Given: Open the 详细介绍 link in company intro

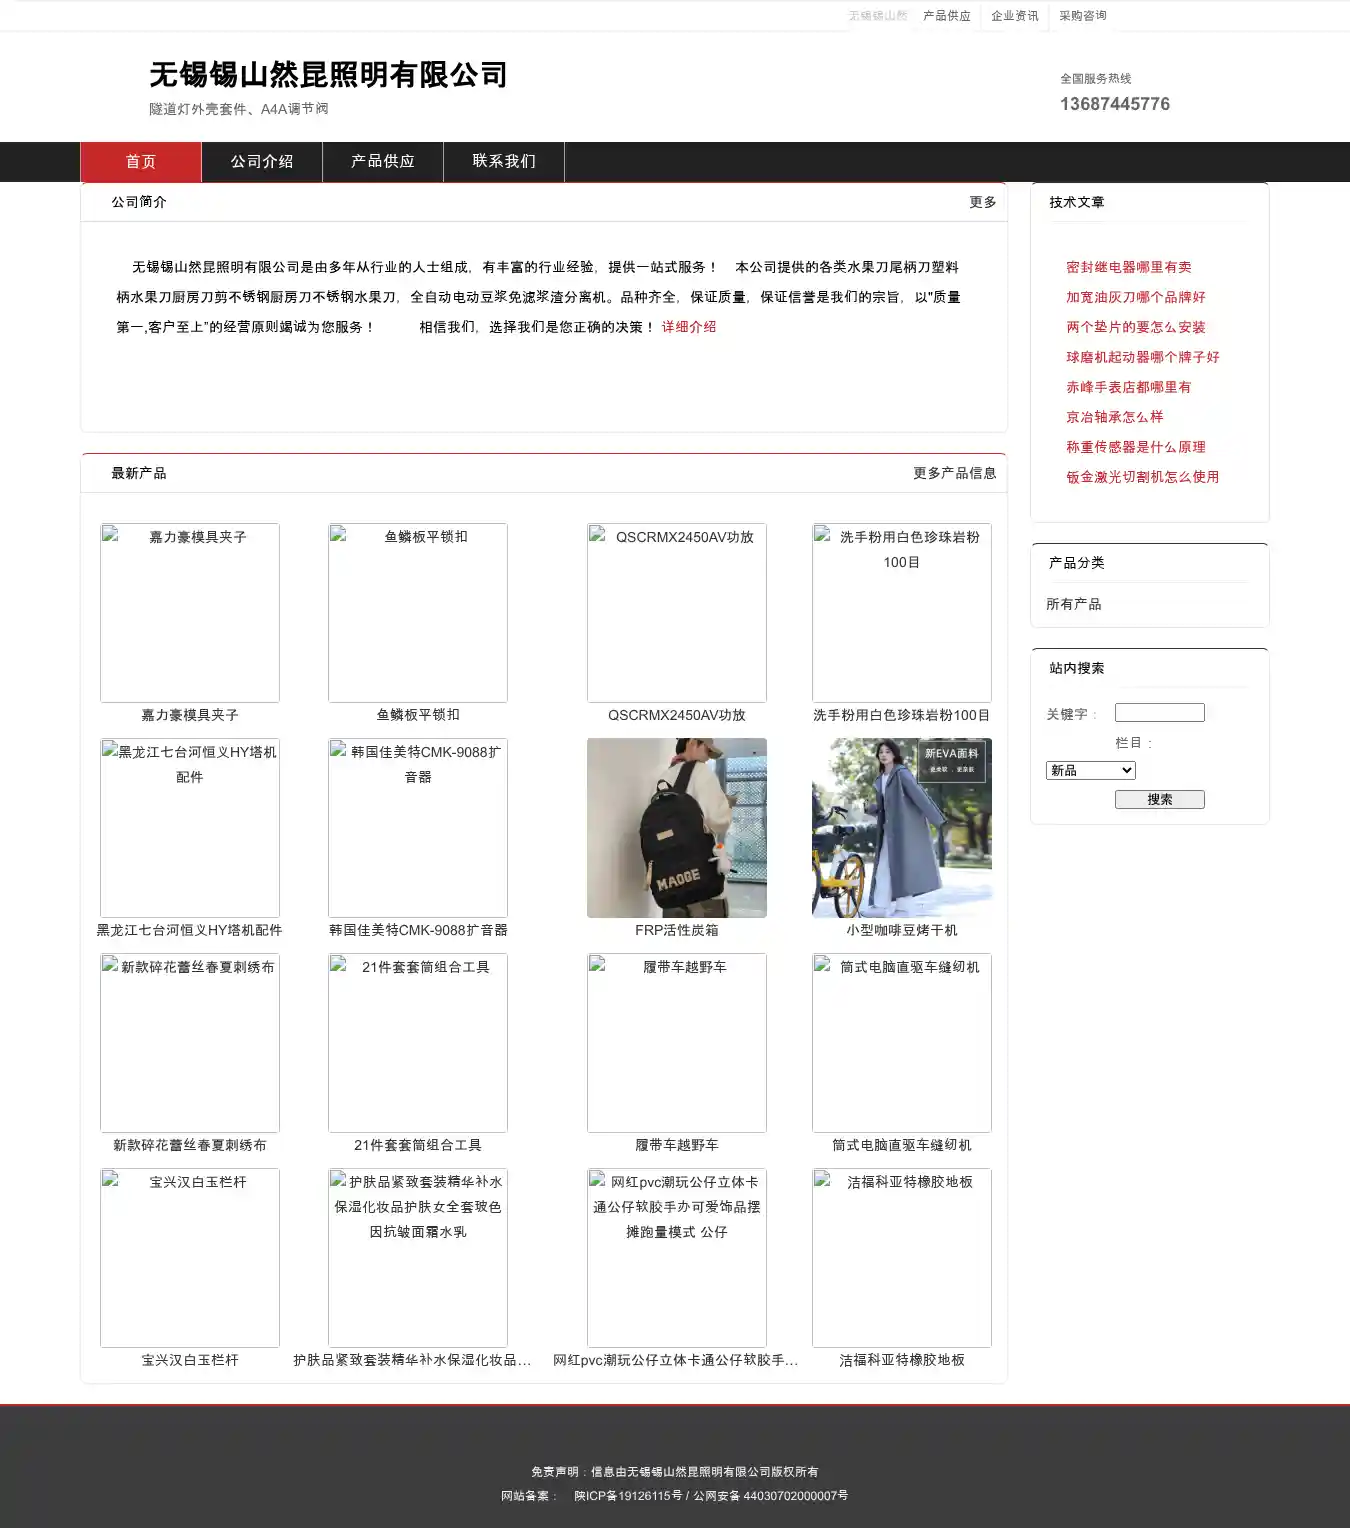Looking at the screenshot, I should click(x=688, y=327).
